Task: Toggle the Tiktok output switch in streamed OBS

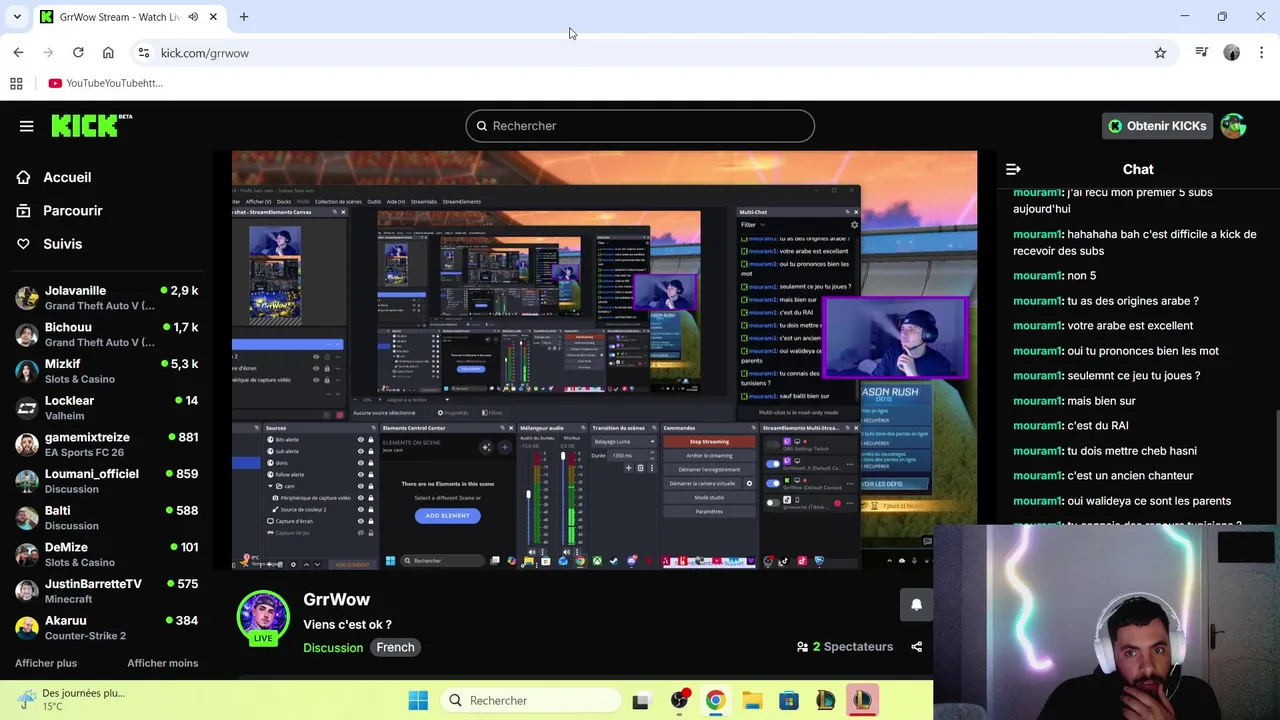Action: pyautogui.click(x=773, y=502)
